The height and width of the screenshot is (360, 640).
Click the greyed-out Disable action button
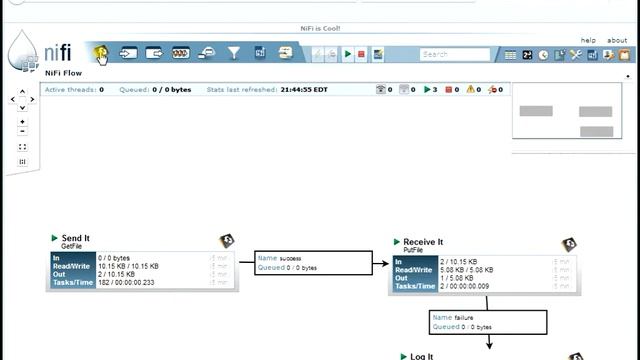(x=332, y=54)
